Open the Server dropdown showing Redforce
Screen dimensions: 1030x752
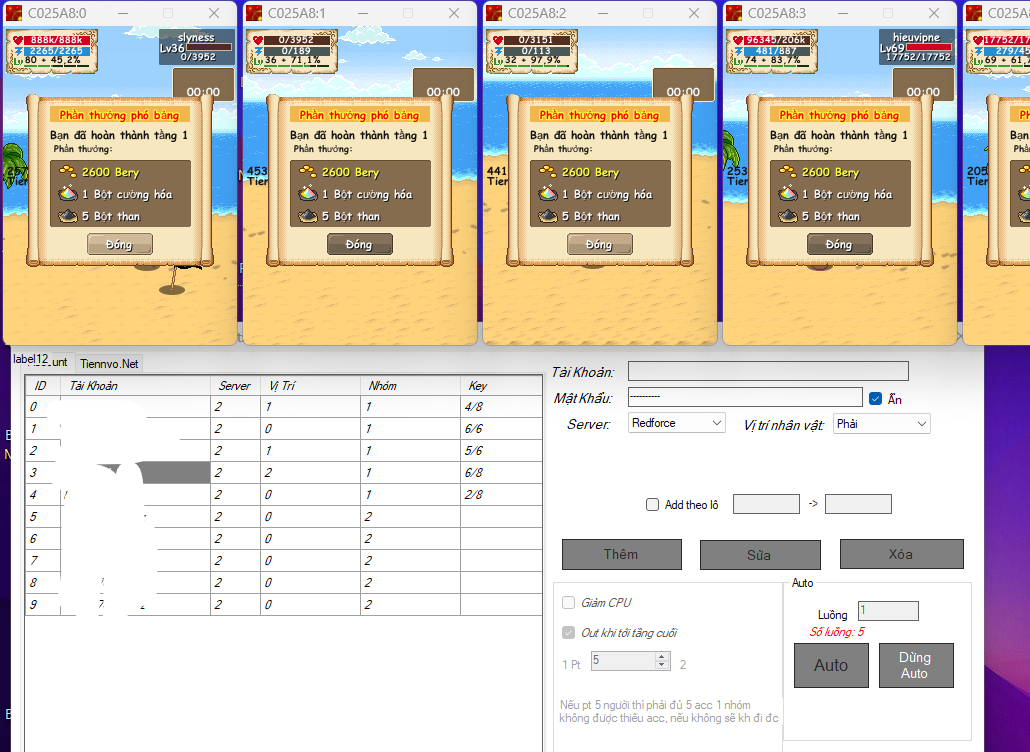coord(677,423)
